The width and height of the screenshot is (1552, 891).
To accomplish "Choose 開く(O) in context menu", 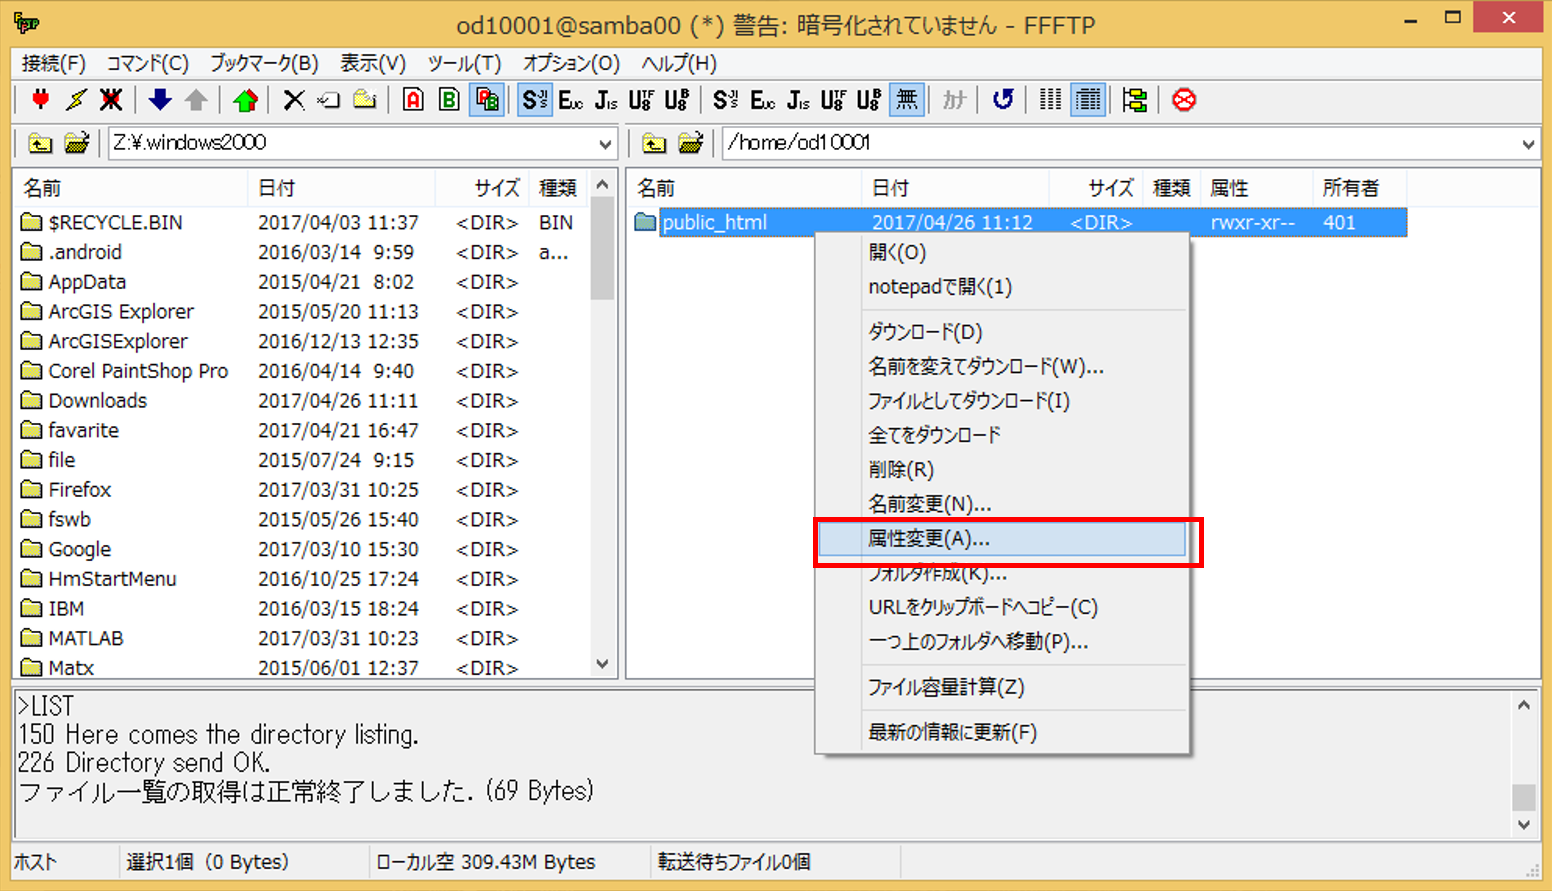I will (x=1002, y=253).
